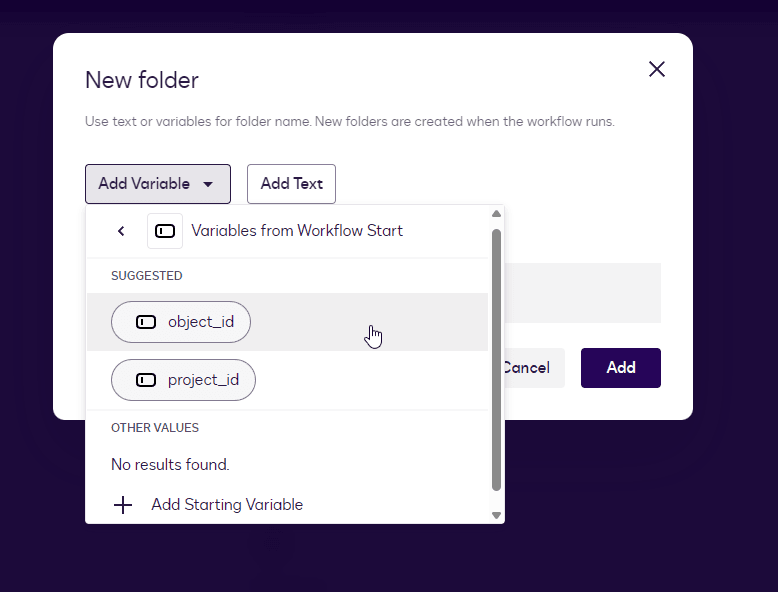Click the object_id variable icon

146,322
